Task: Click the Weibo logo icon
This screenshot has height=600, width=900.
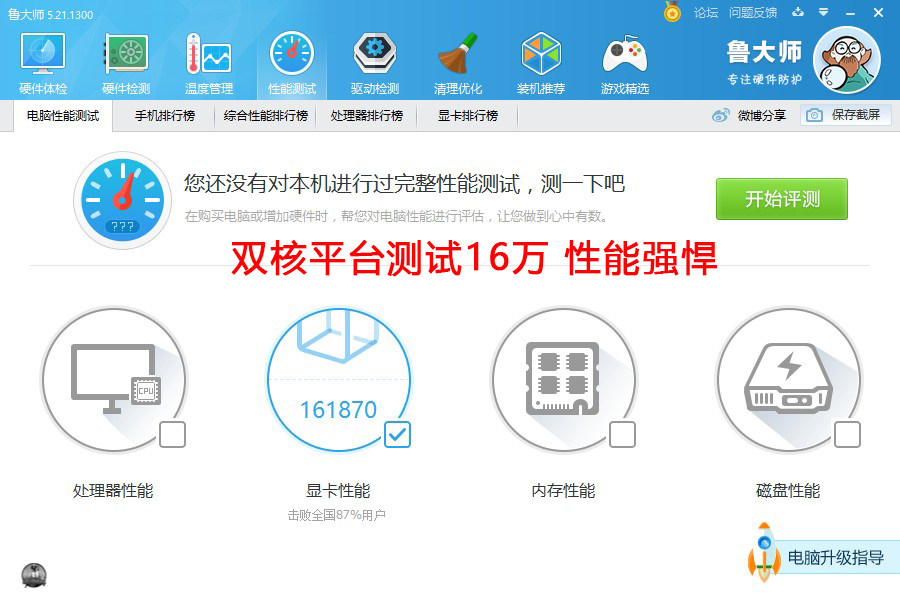Action: click(720, 115)
